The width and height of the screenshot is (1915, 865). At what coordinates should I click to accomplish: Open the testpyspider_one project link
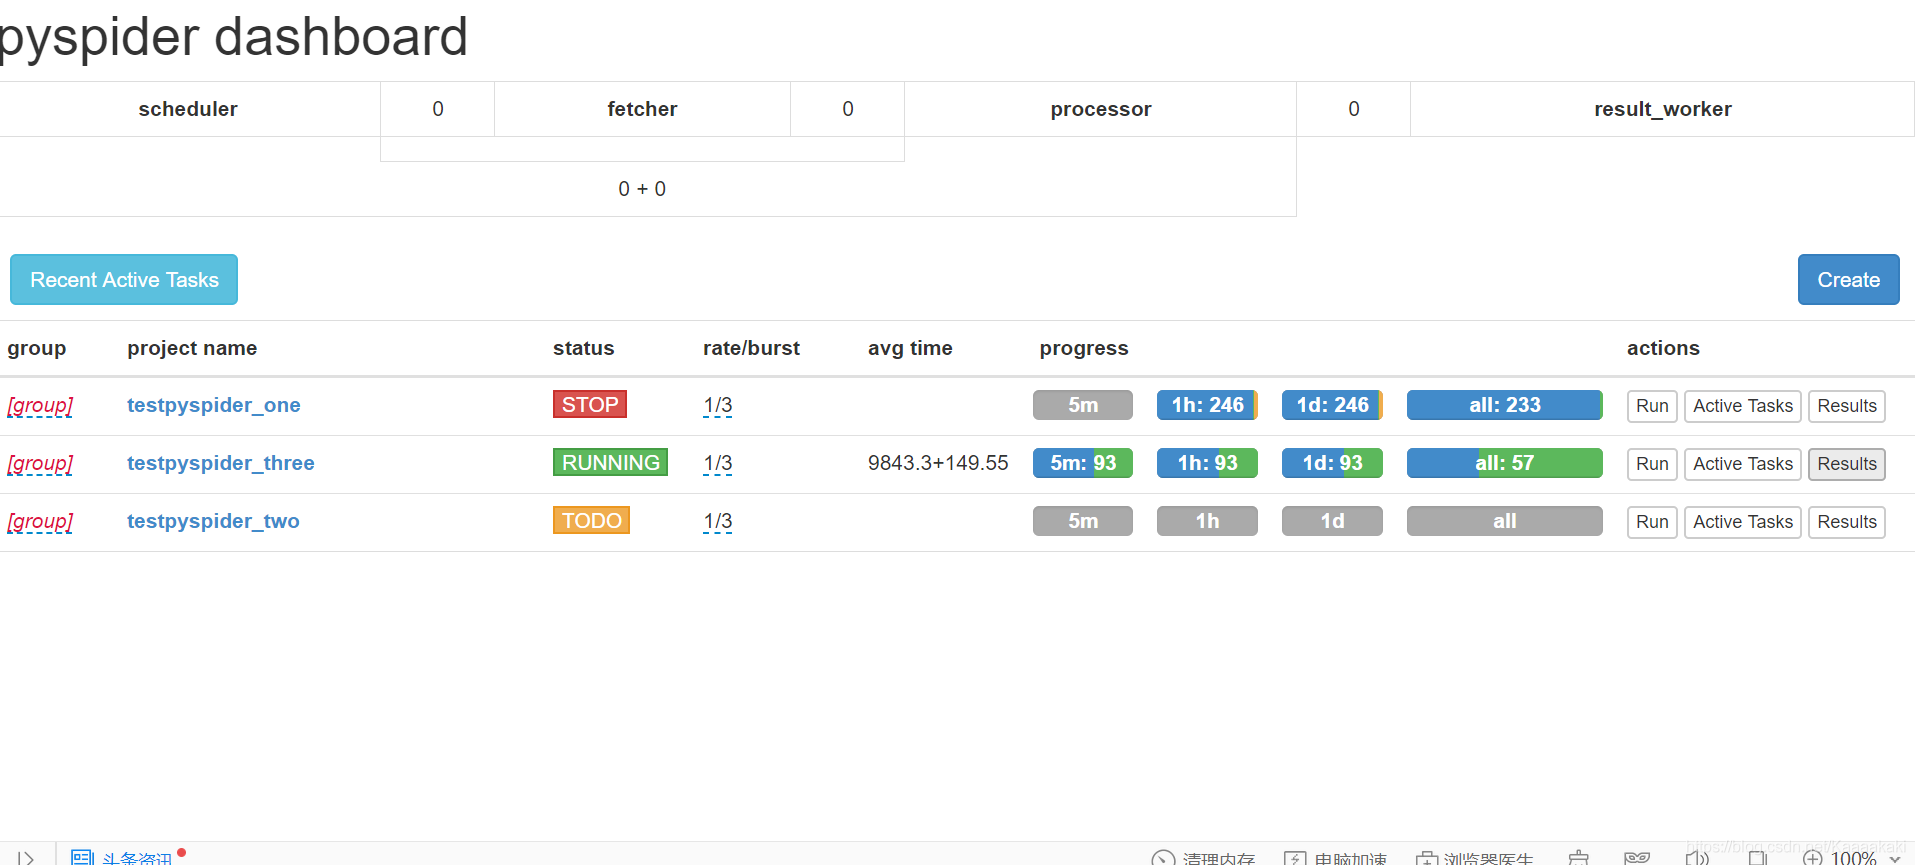213,405
